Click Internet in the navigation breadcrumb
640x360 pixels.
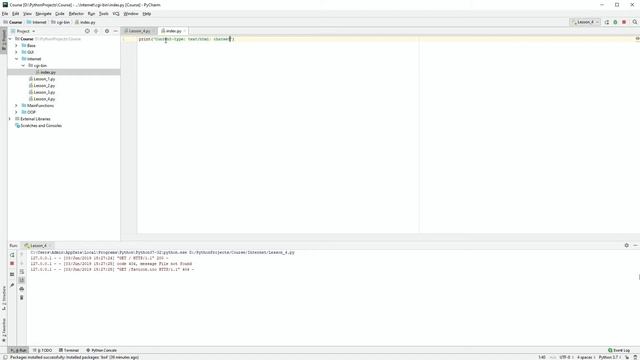37,22
